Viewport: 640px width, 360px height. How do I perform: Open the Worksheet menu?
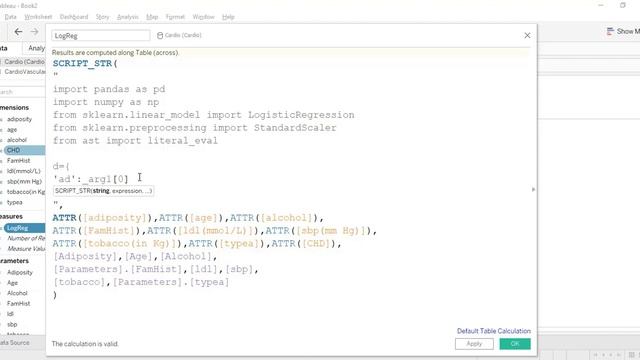[x=38, y=17]
